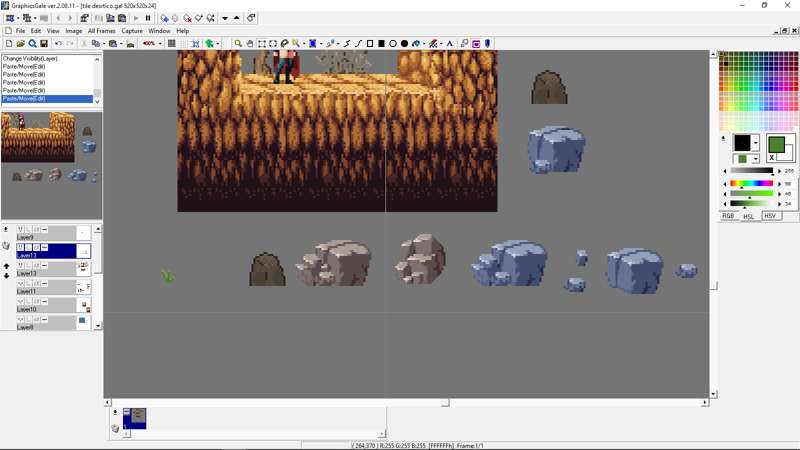The height and width of the screenshot is (450, 800).
Task: Expand the copy button dropdown arrow
Action: pos(104,44)
